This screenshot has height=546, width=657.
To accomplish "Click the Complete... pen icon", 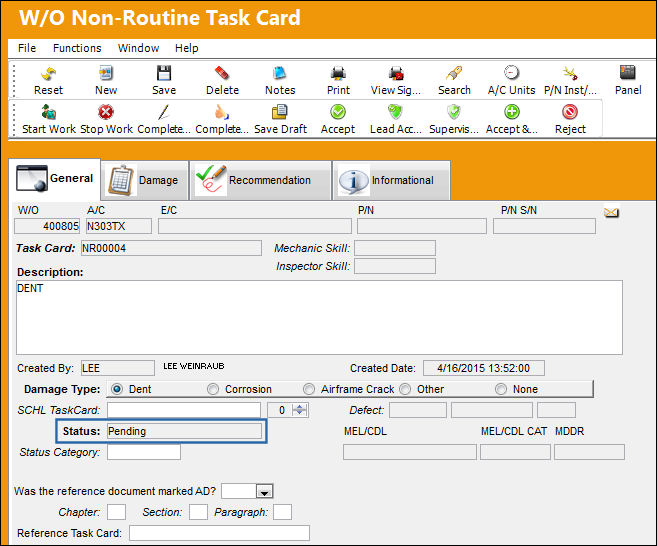I will [164, 112].
